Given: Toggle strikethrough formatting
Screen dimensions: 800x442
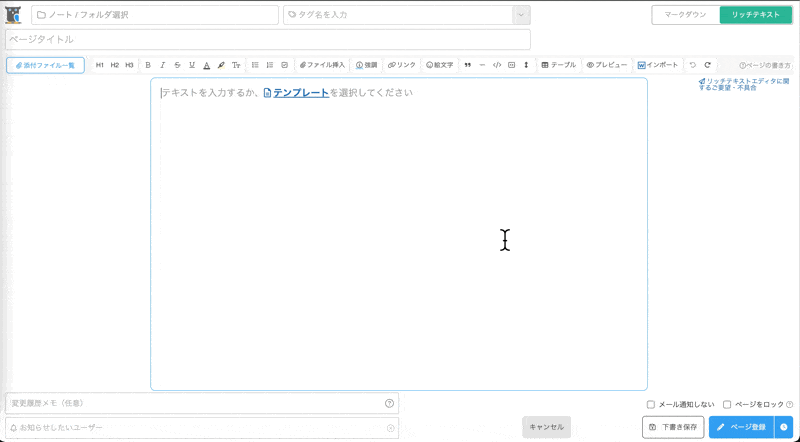Looking at the screenshot, I should (178, 65).
